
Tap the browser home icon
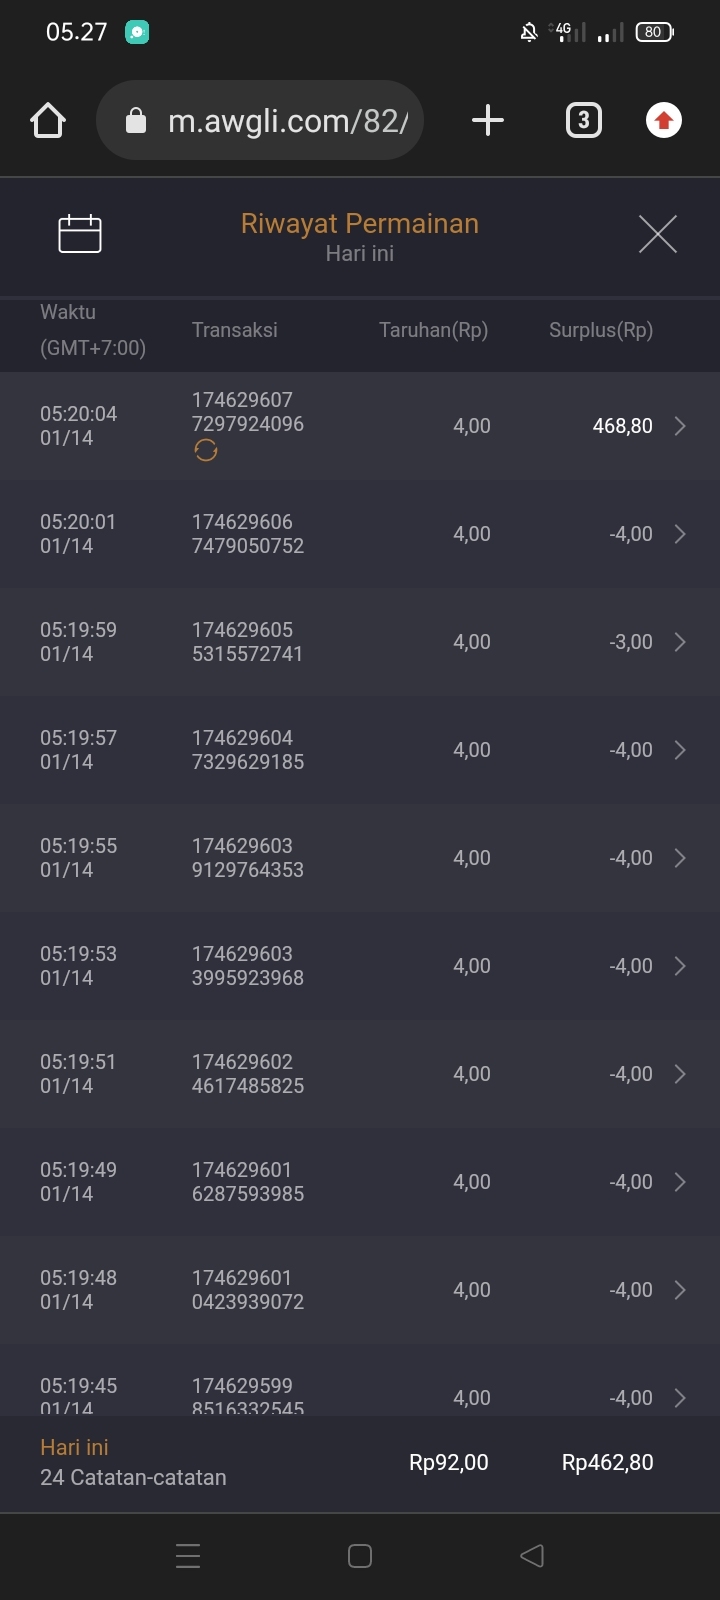pyautogui.click(x=48, y=121)
